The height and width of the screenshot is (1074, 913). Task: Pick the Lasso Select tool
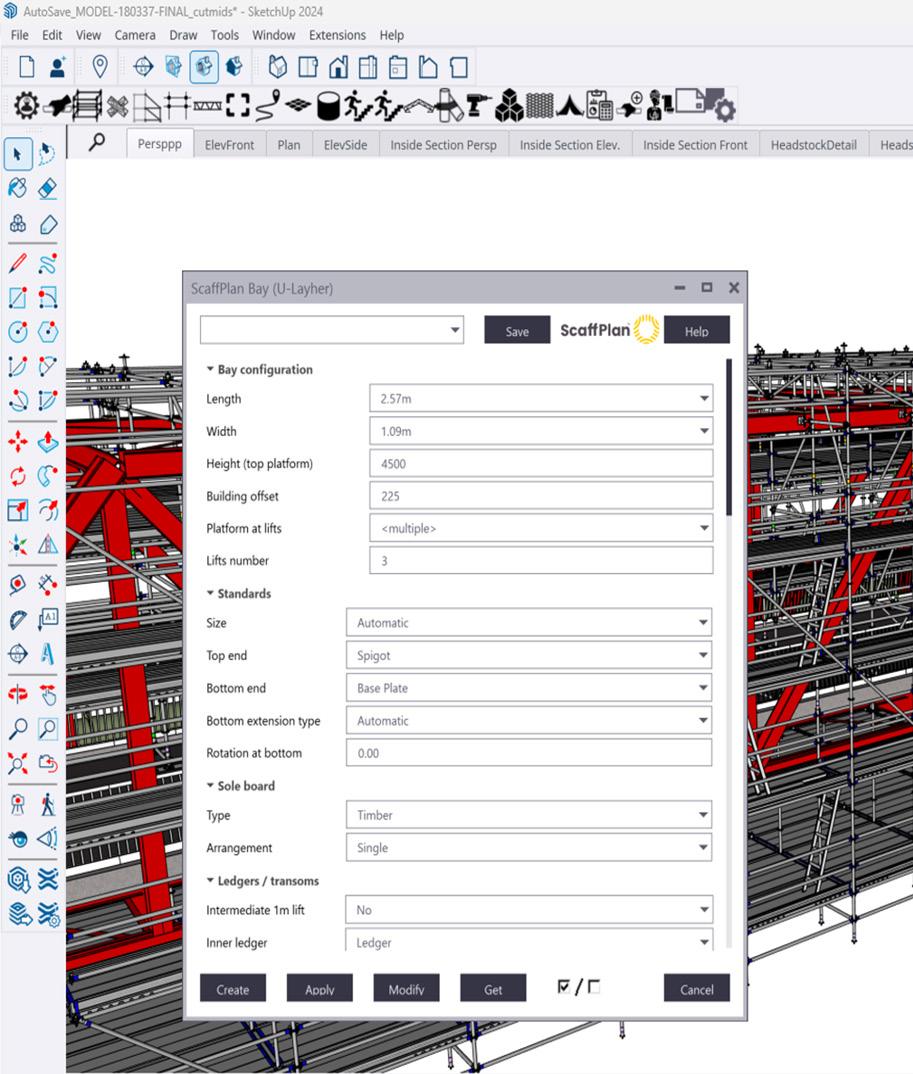(47, 154)
